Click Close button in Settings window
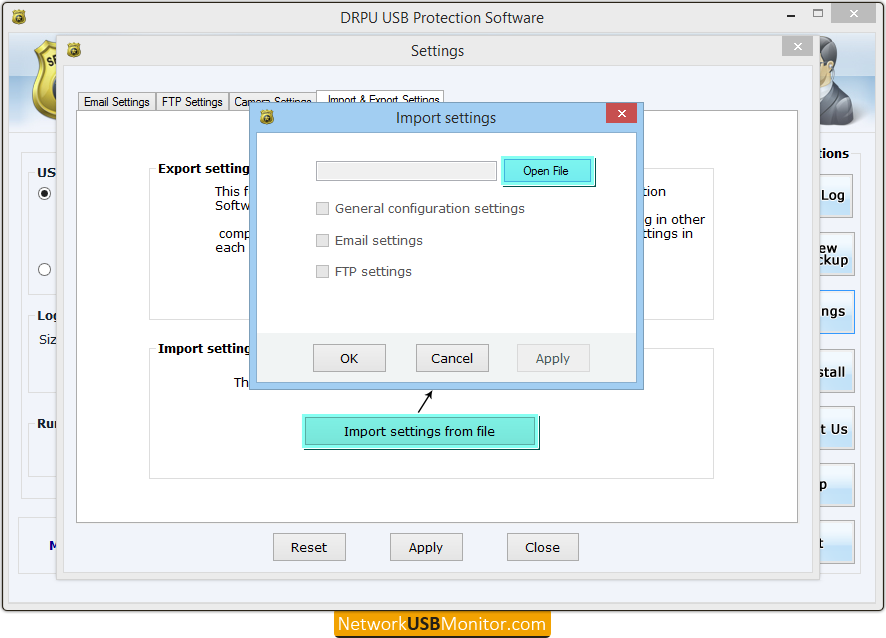The width and height of the screenshot is (886, 638). click(x=542, y=547)
